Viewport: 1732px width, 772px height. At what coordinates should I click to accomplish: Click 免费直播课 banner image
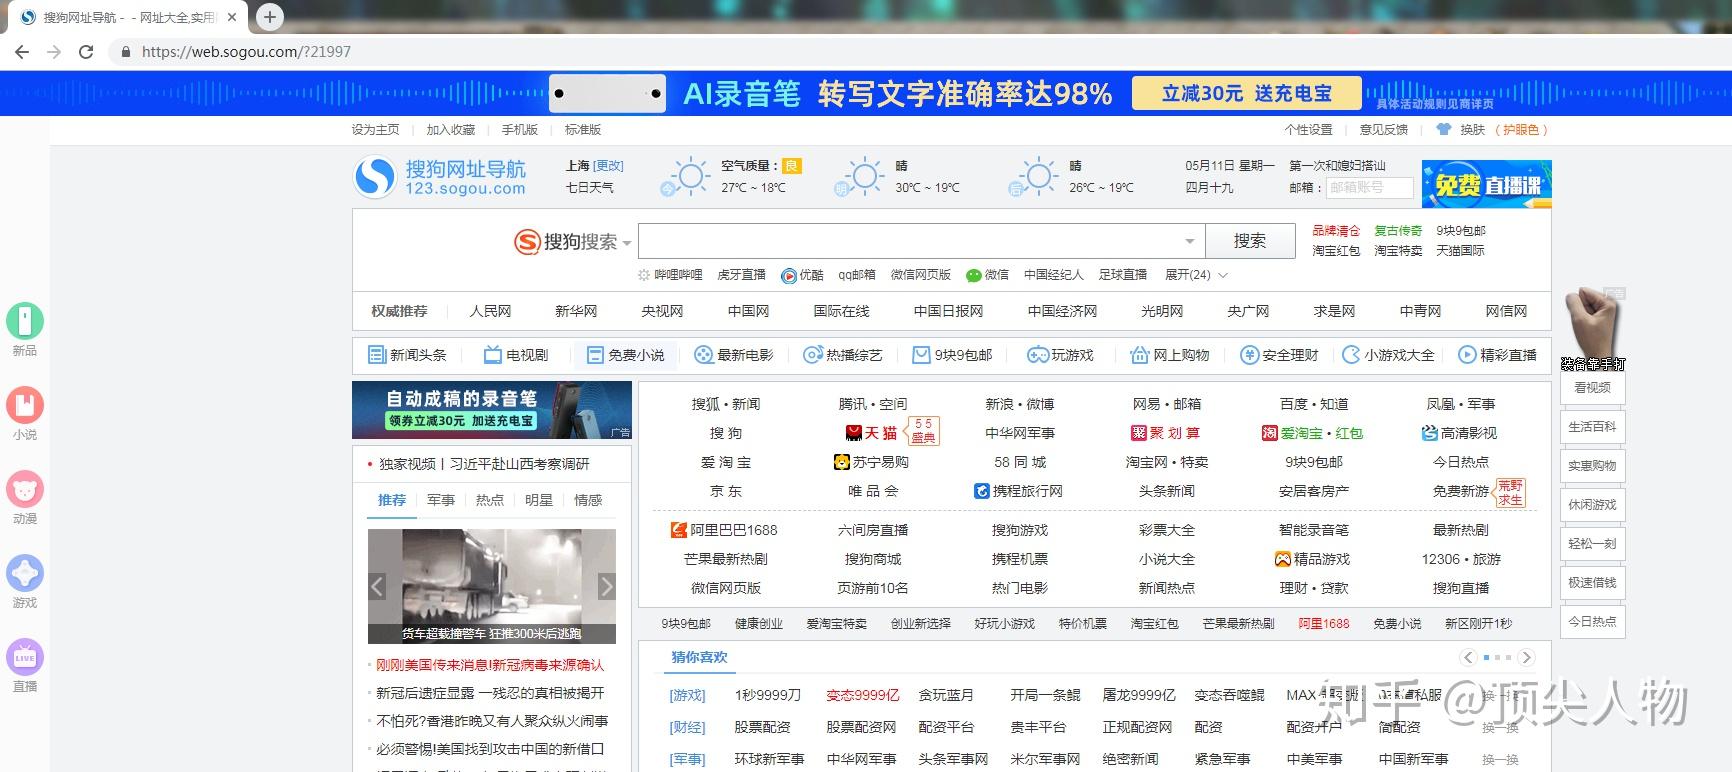click(x=1487, y=184)
